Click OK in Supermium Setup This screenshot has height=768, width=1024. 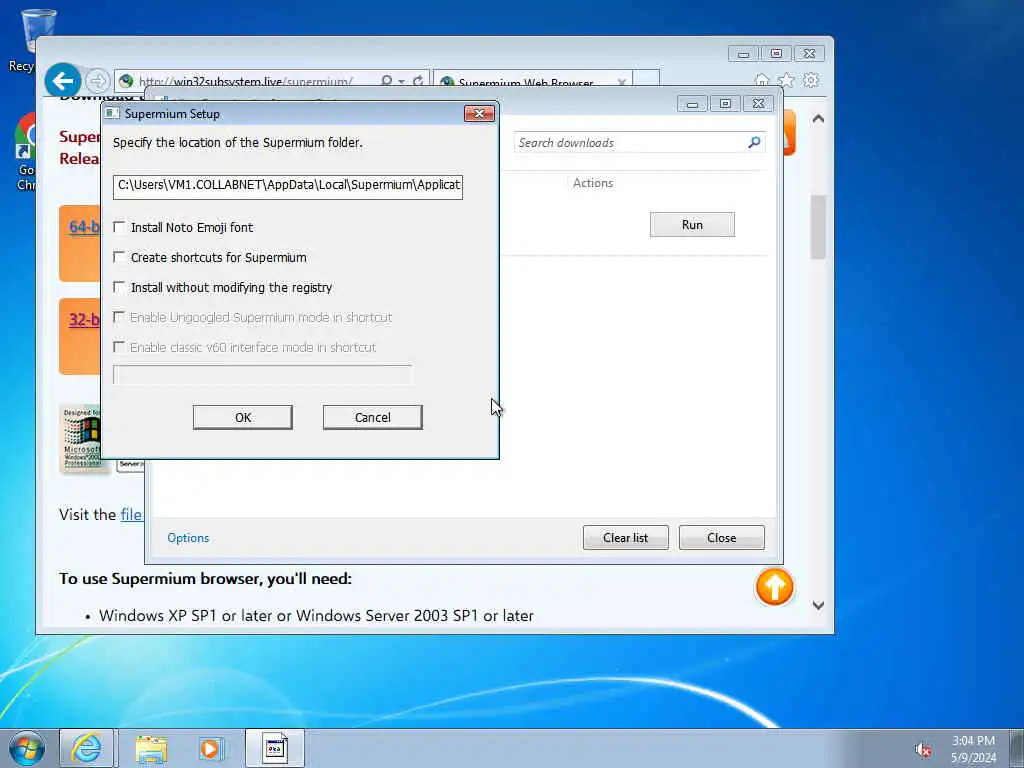242,417
